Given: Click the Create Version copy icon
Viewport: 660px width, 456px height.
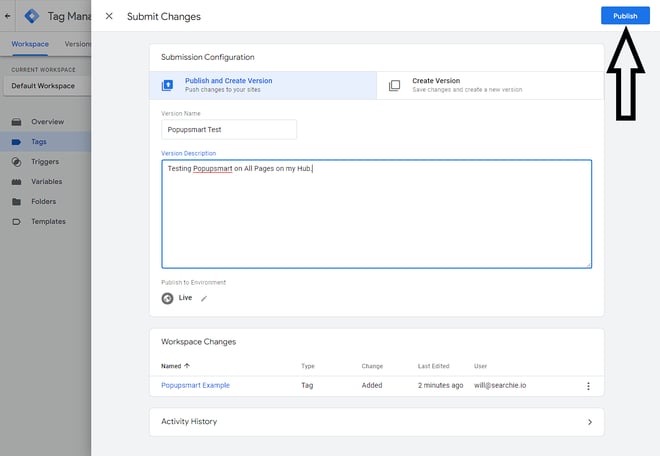Looking at the screenshot, I should point(394,85).
